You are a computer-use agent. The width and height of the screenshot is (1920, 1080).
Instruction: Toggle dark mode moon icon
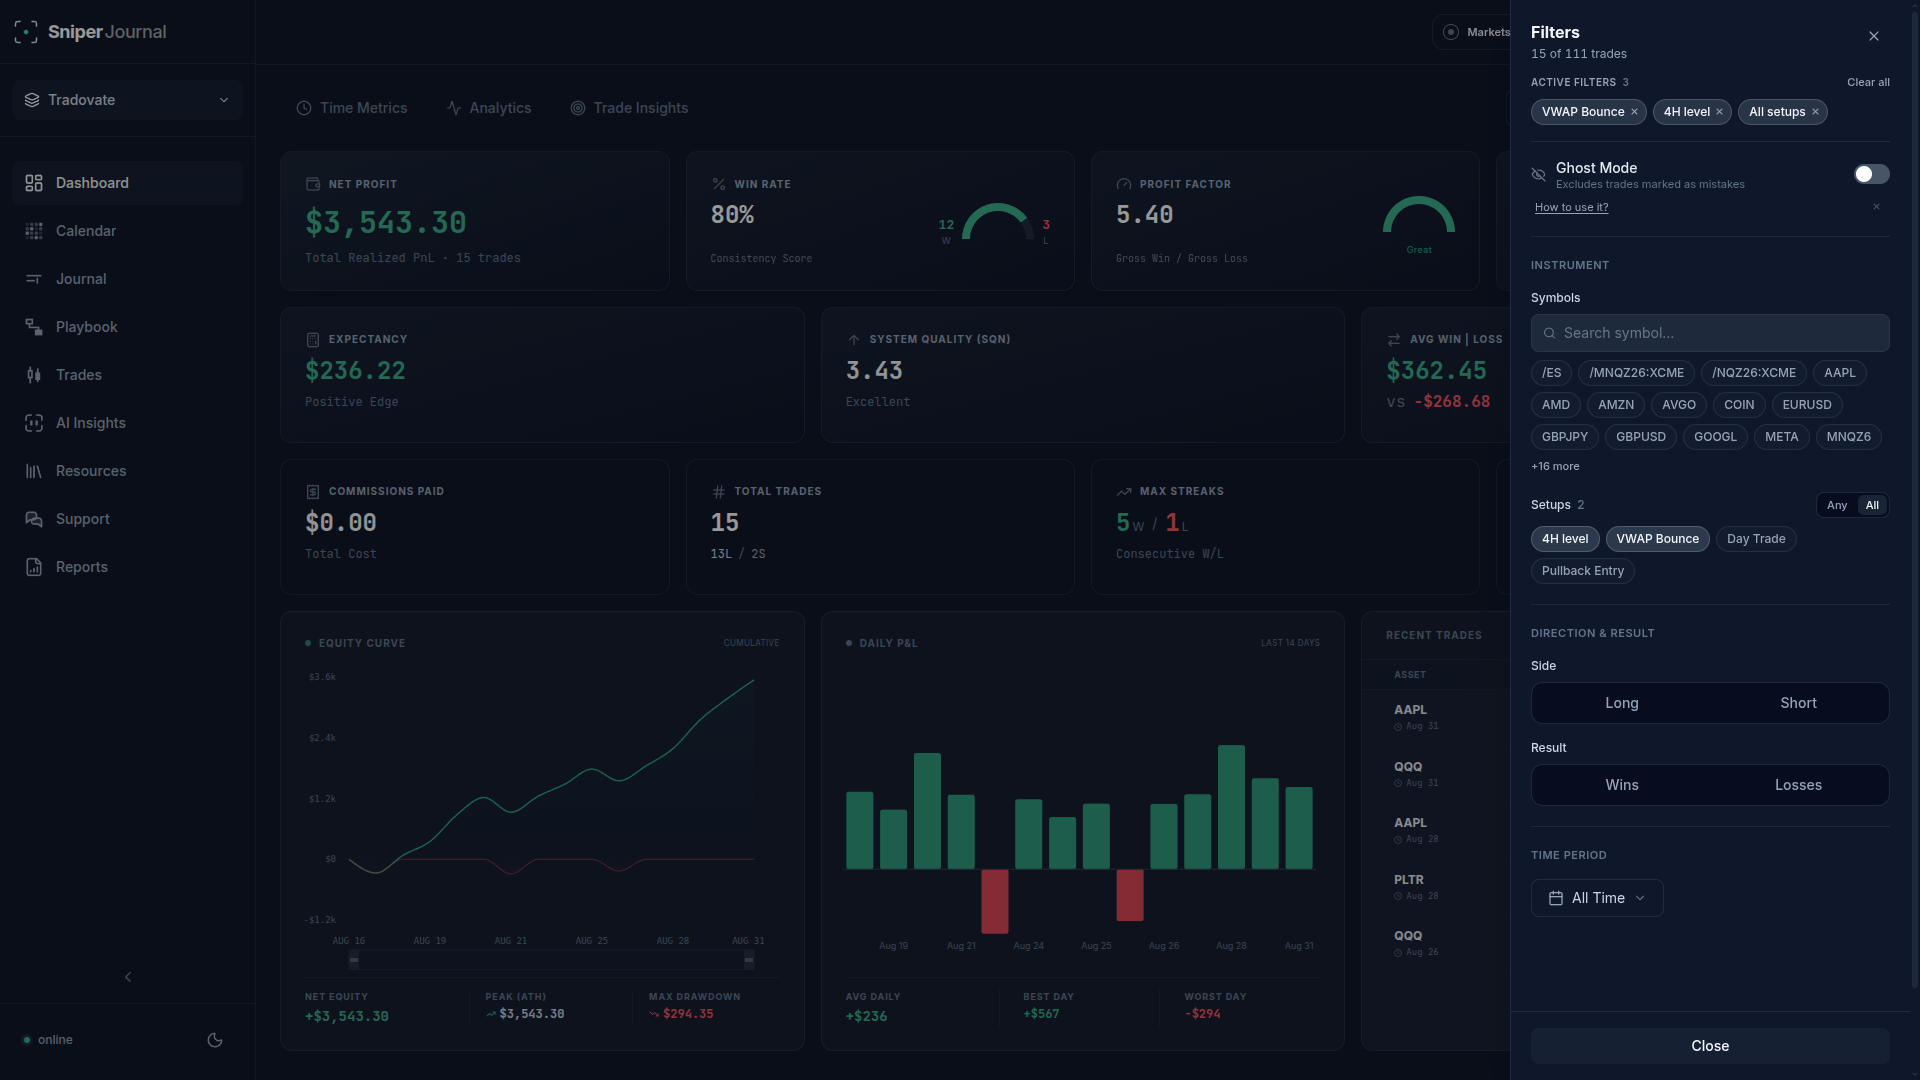(x=215, y=1040)
